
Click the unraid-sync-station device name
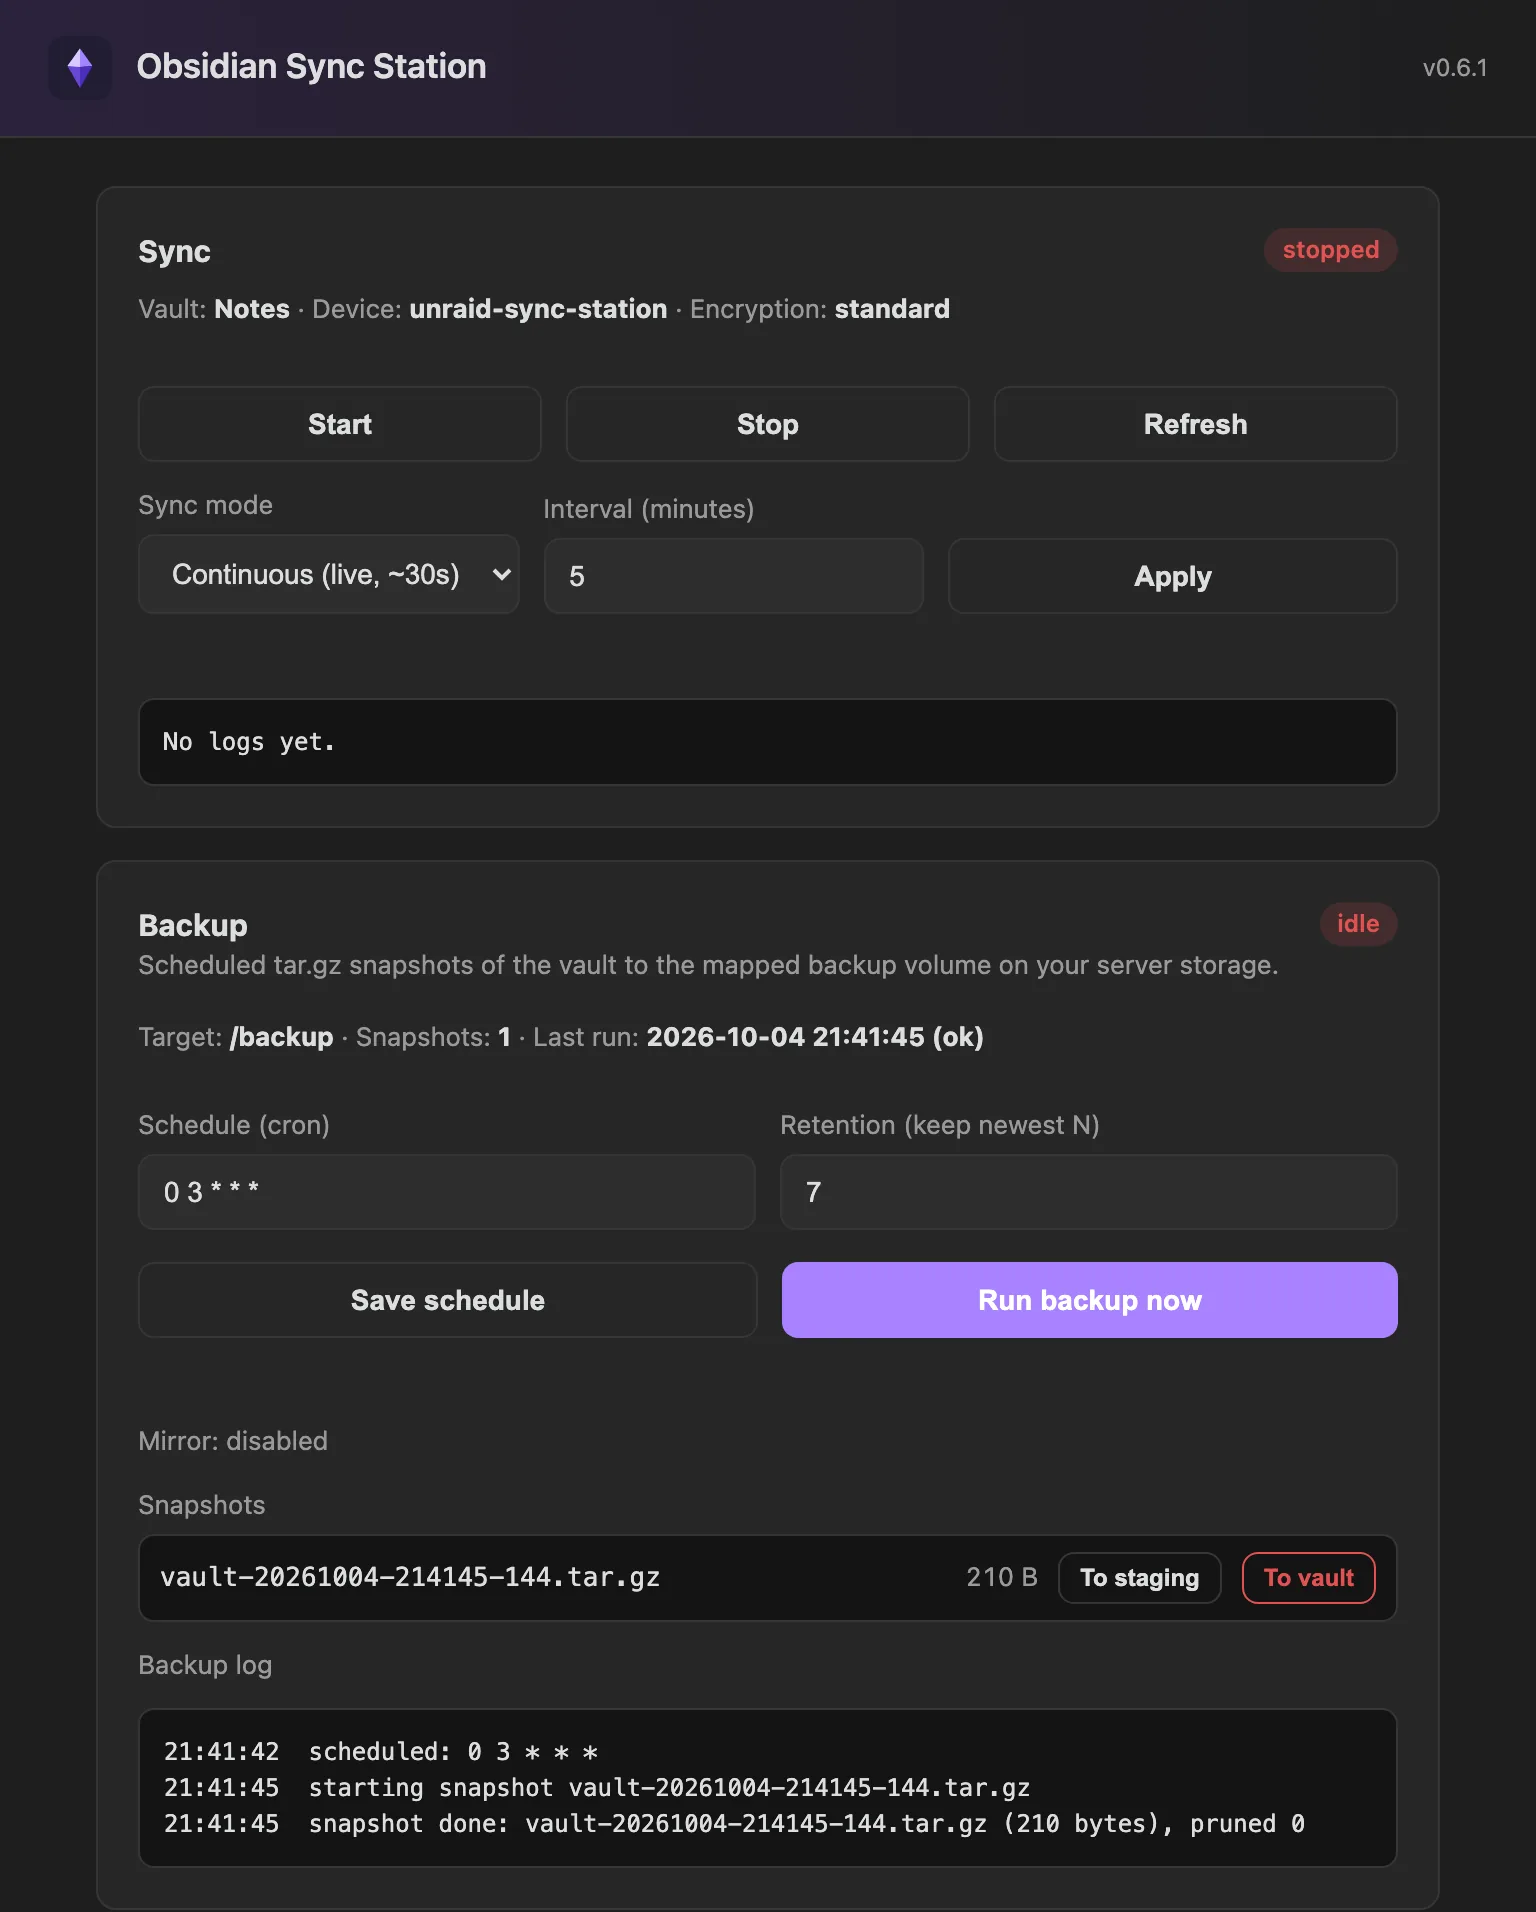coord(538,309)
